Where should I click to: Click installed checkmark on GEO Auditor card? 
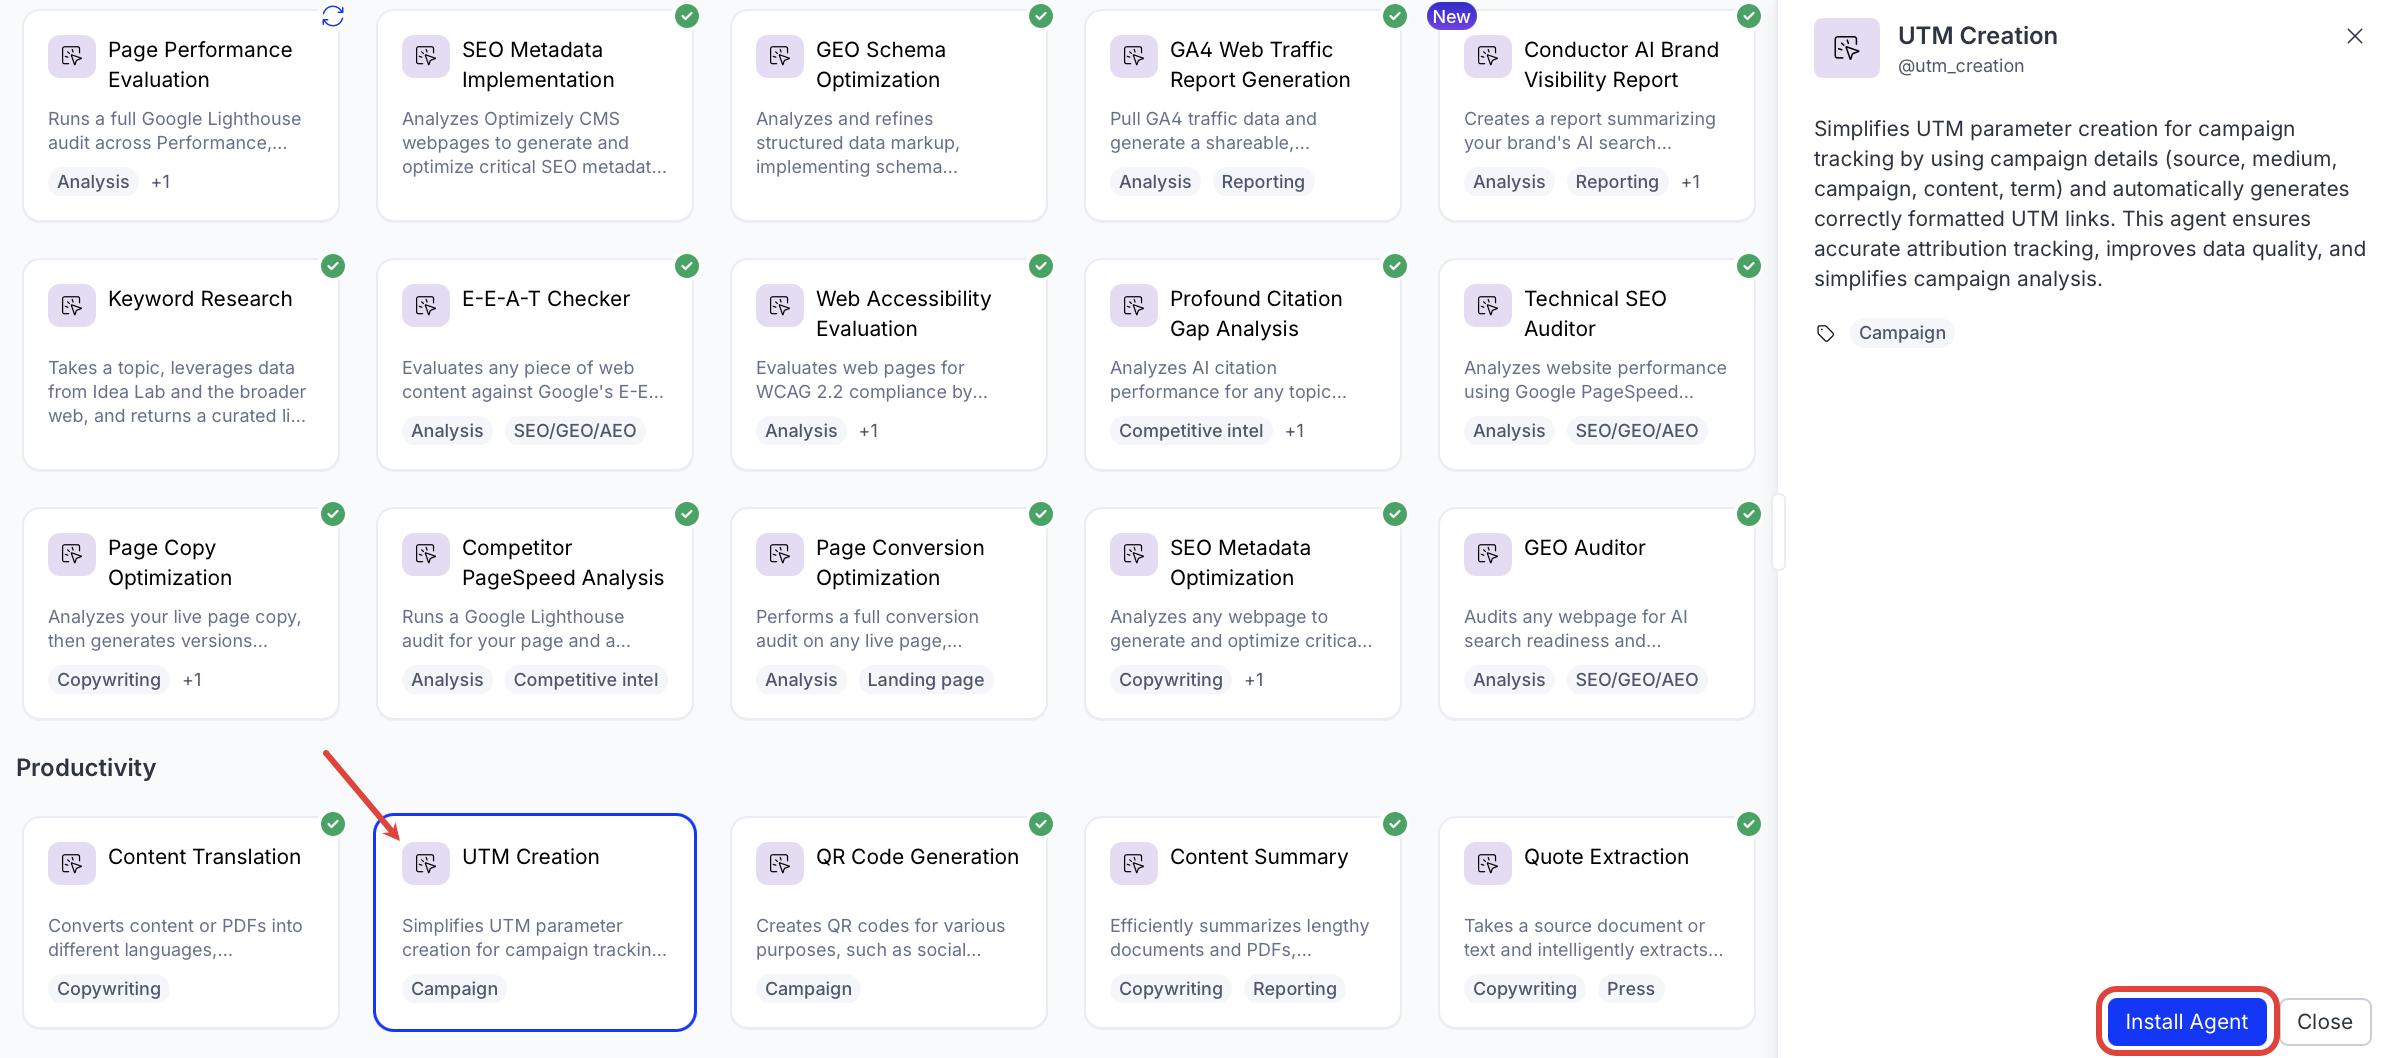(x=1749, y=514)
